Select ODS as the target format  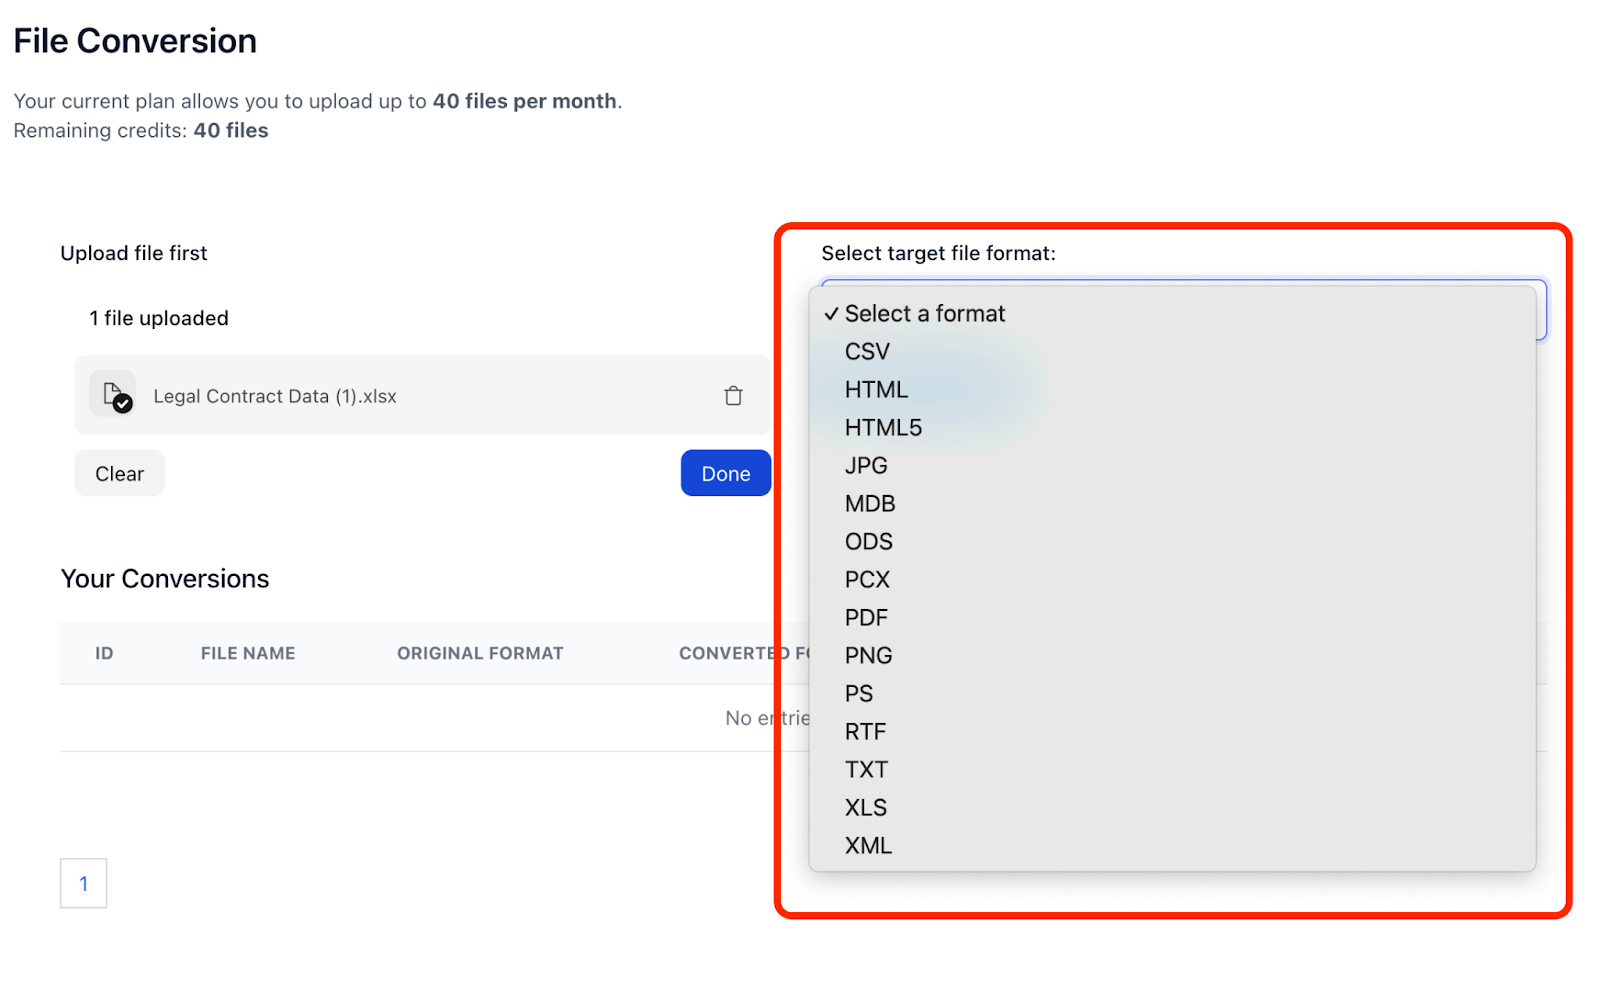click(868, 542)
